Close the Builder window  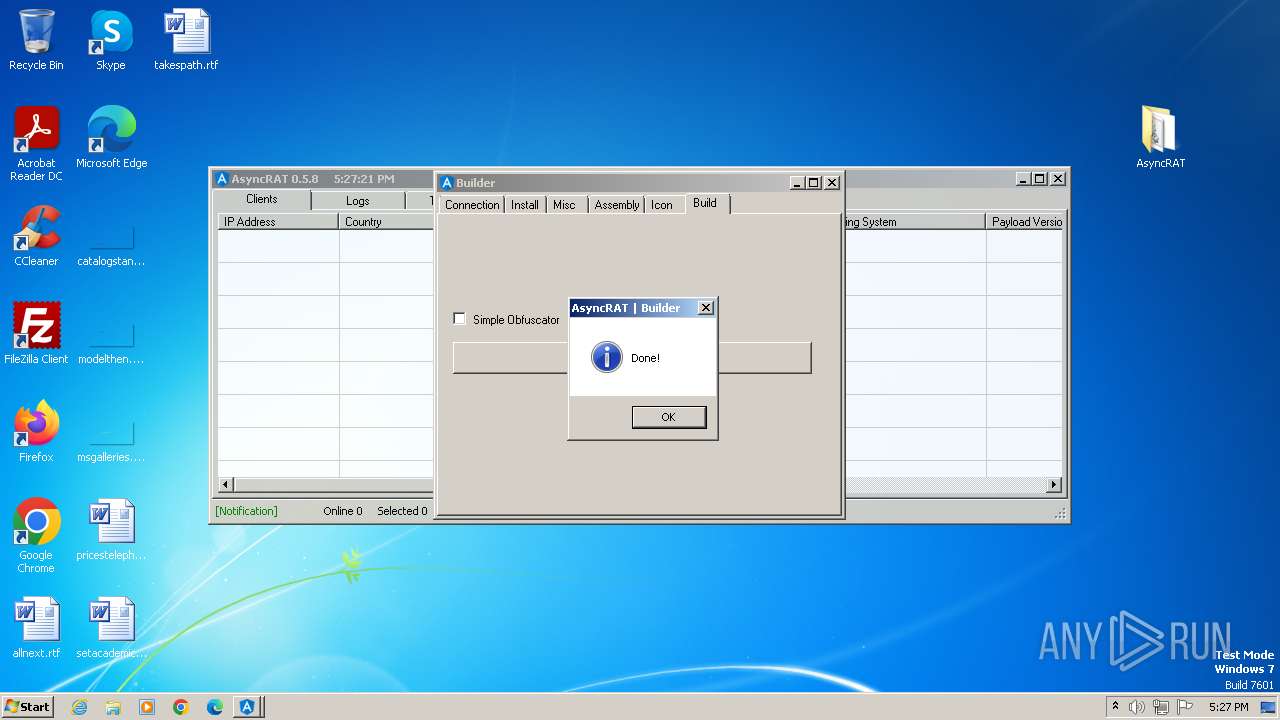click(831, 183)
